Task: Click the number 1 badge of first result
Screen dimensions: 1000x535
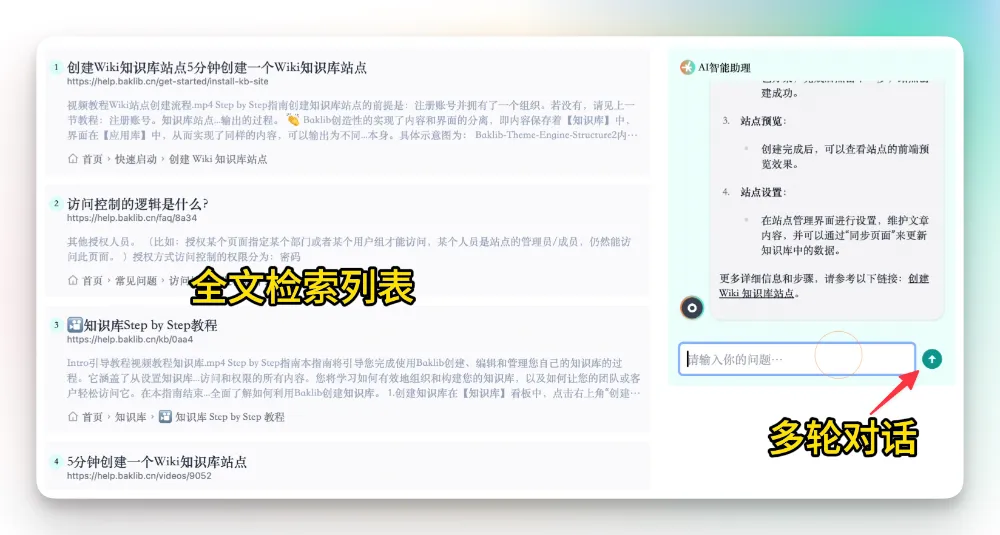Action: tap(57, 67)
